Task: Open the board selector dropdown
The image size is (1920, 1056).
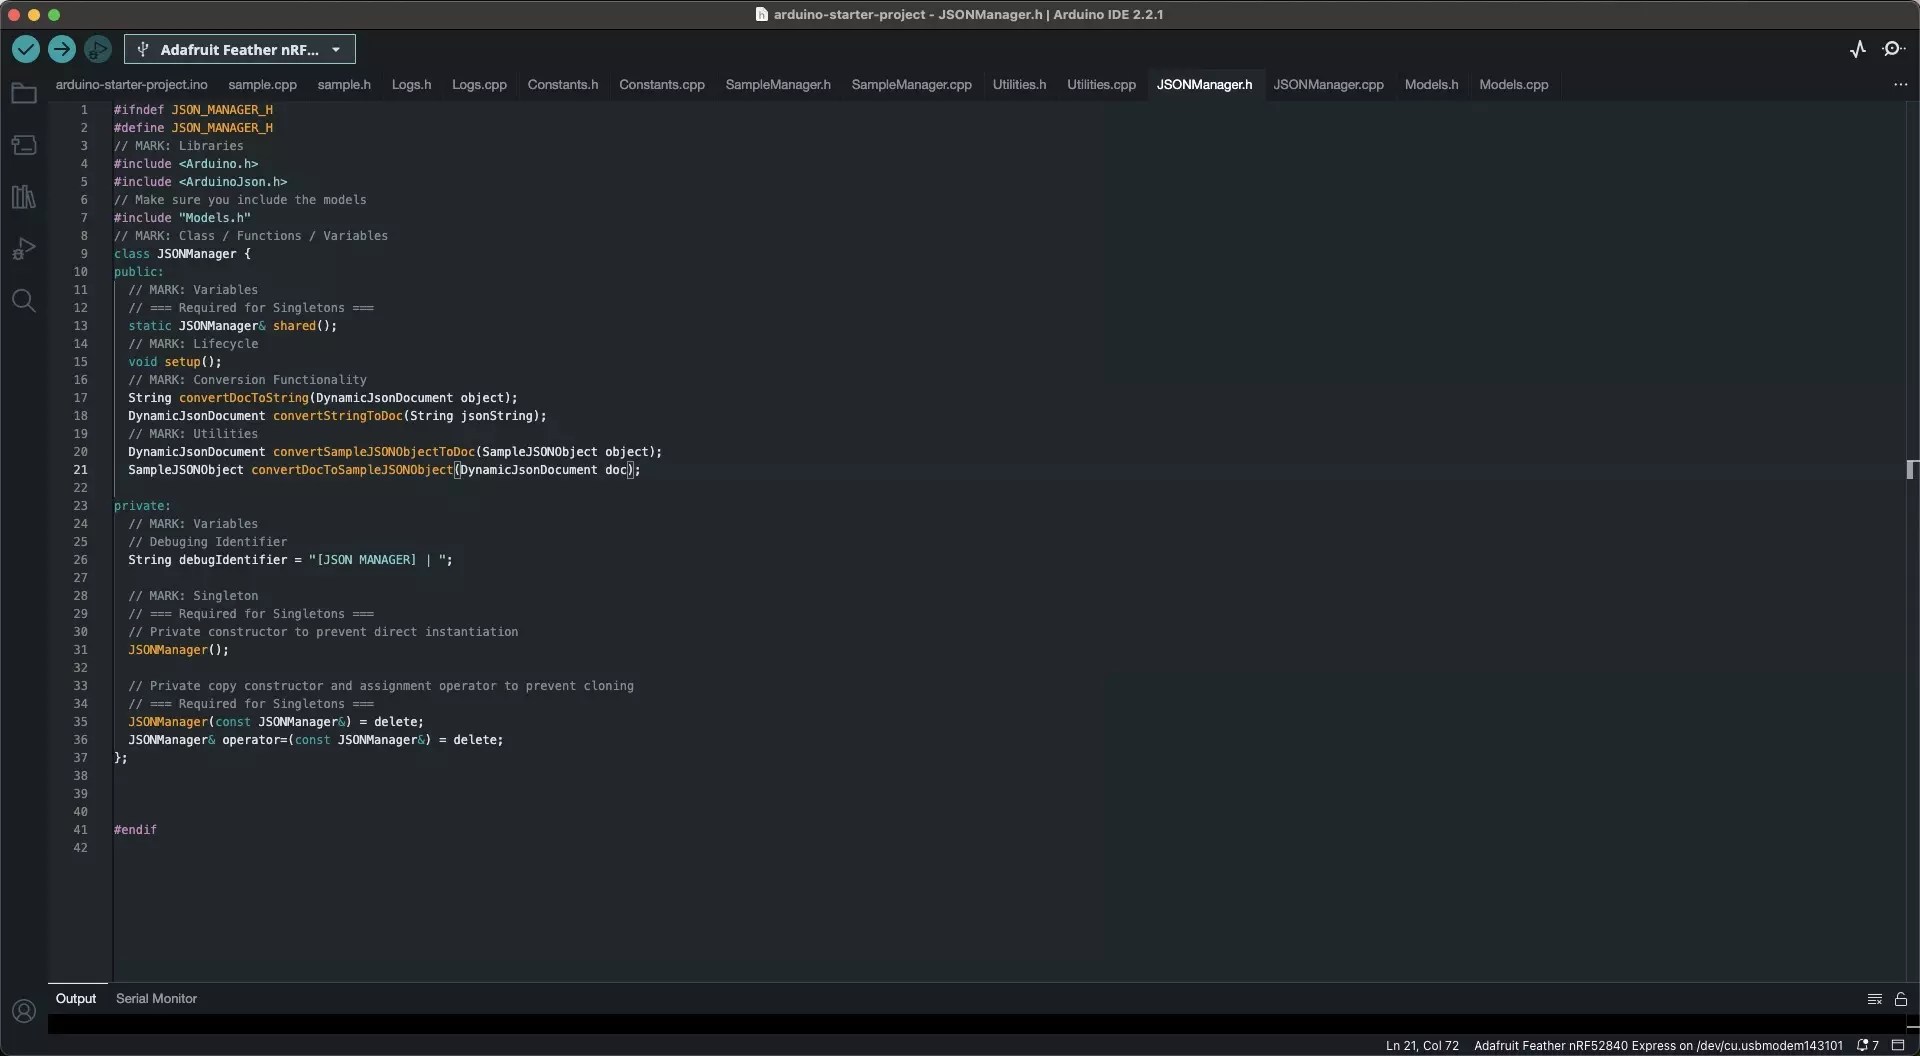Action: coord(239,49)
